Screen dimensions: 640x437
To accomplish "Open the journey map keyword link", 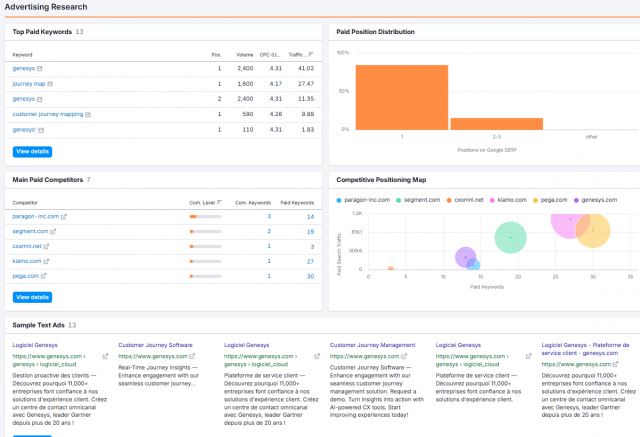I will [x=29, y=84].
